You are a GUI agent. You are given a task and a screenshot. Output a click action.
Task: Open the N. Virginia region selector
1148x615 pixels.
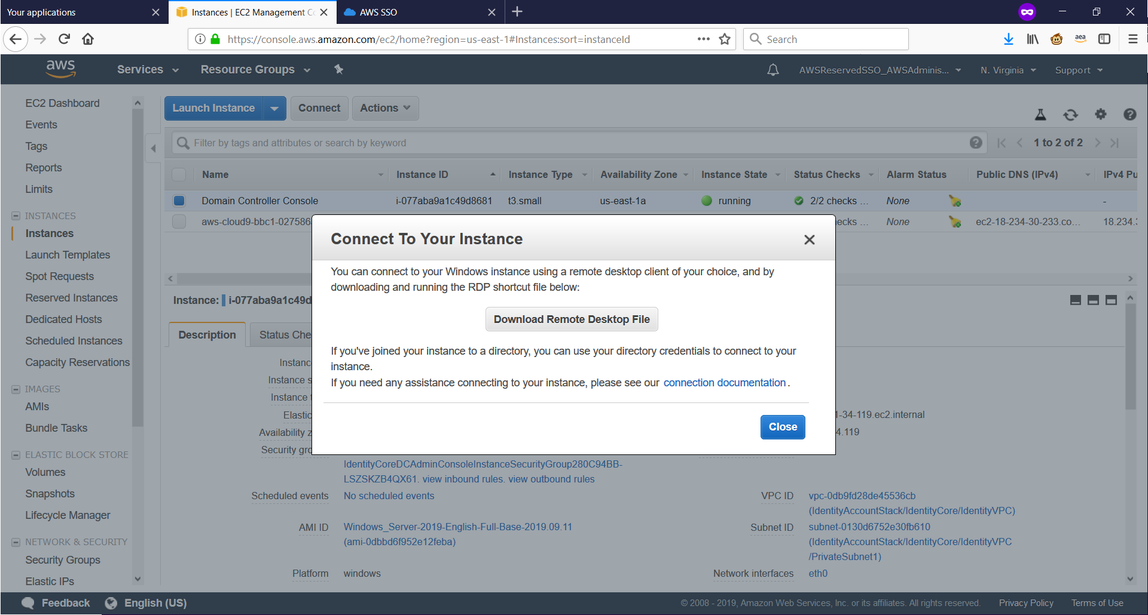tap(1008, 70)
